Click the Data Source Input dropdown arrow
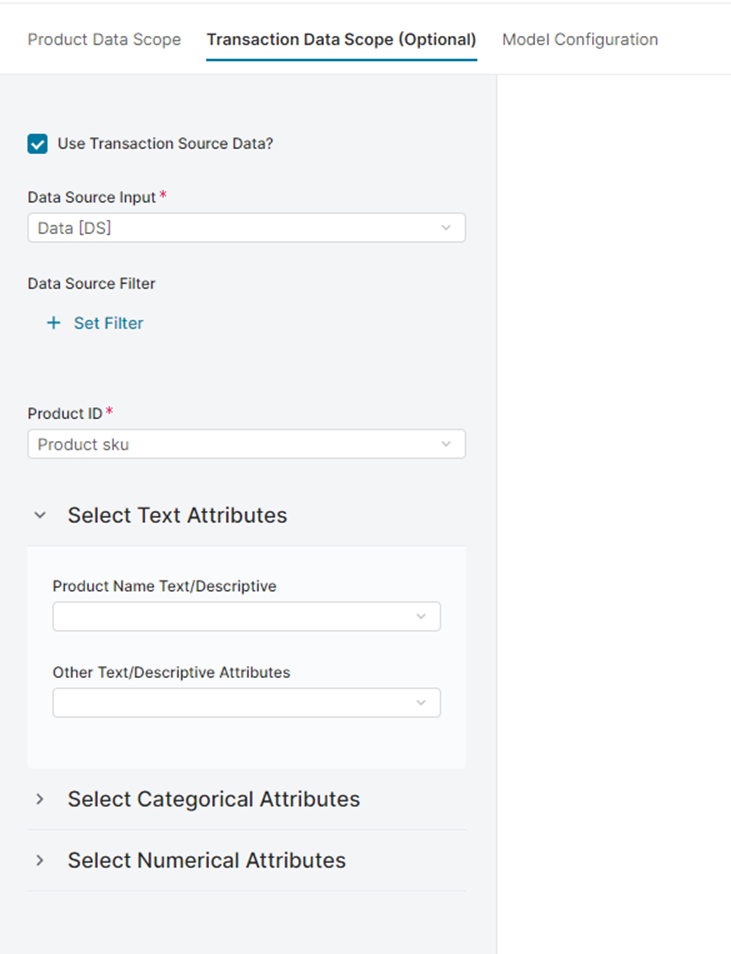This screenshot has width=731, height=954. coord(446,228)
